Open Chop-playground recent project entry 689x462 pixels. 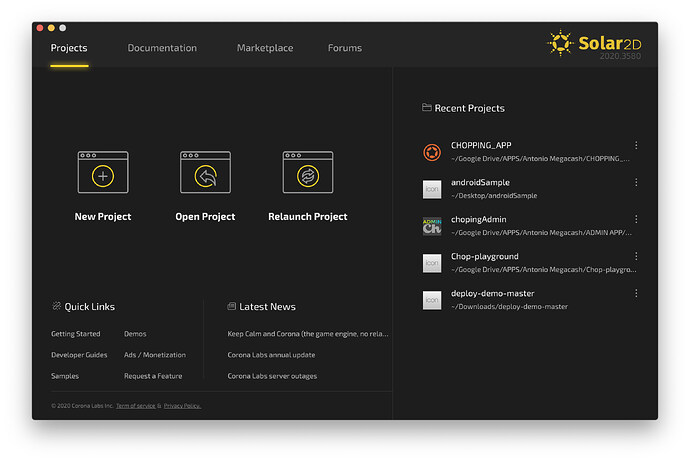click(x=530, y=263)
